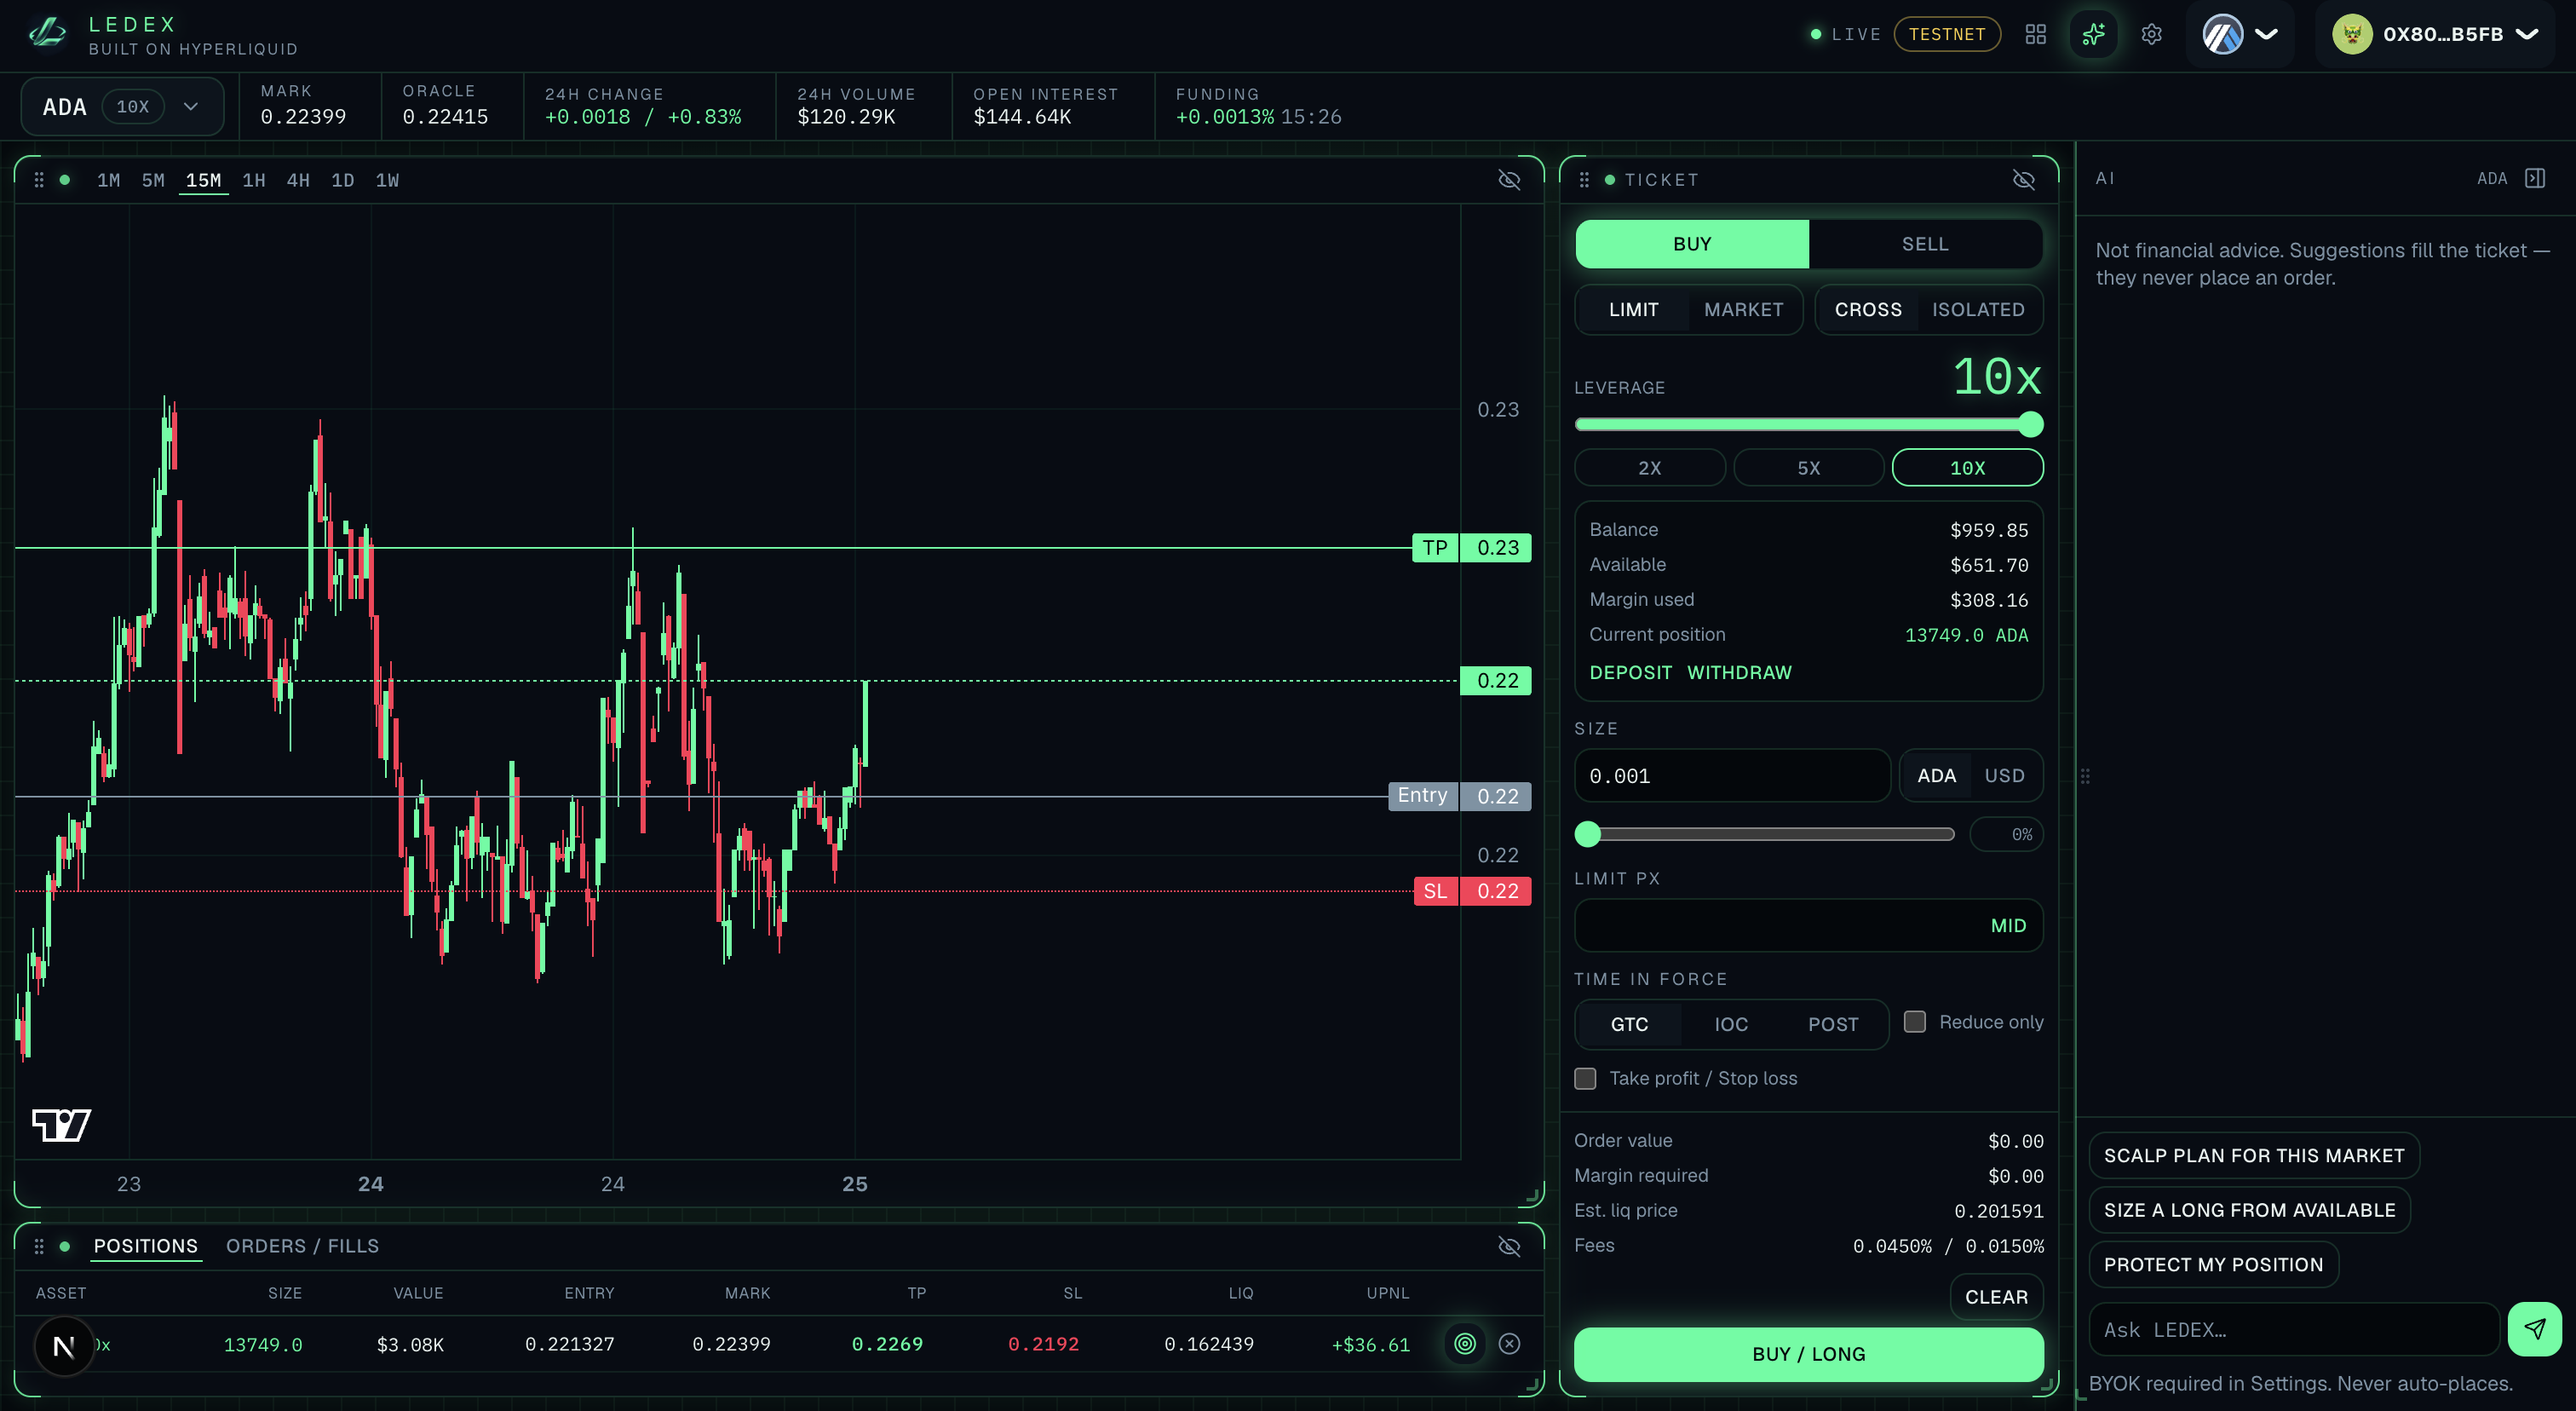Hide the Ticket panel with eye icon
Viewport: 2576px width, 1411px height.
coord(2024,180)
